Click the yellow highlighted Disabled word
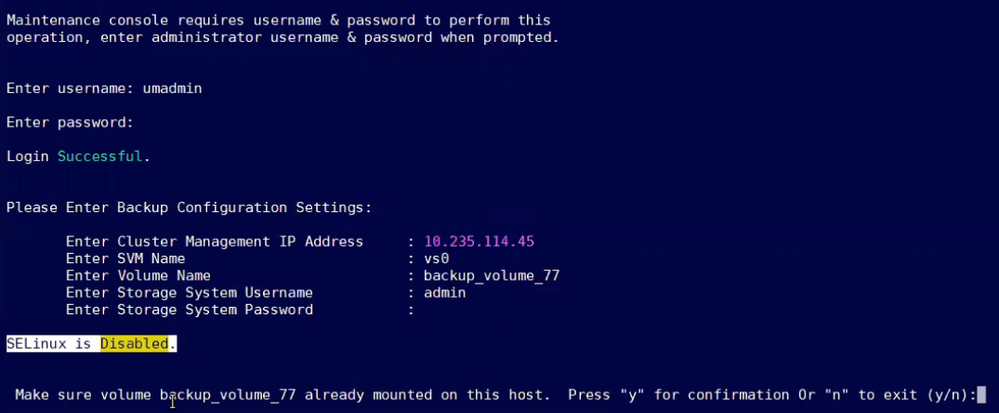 [x=137, y=344]
